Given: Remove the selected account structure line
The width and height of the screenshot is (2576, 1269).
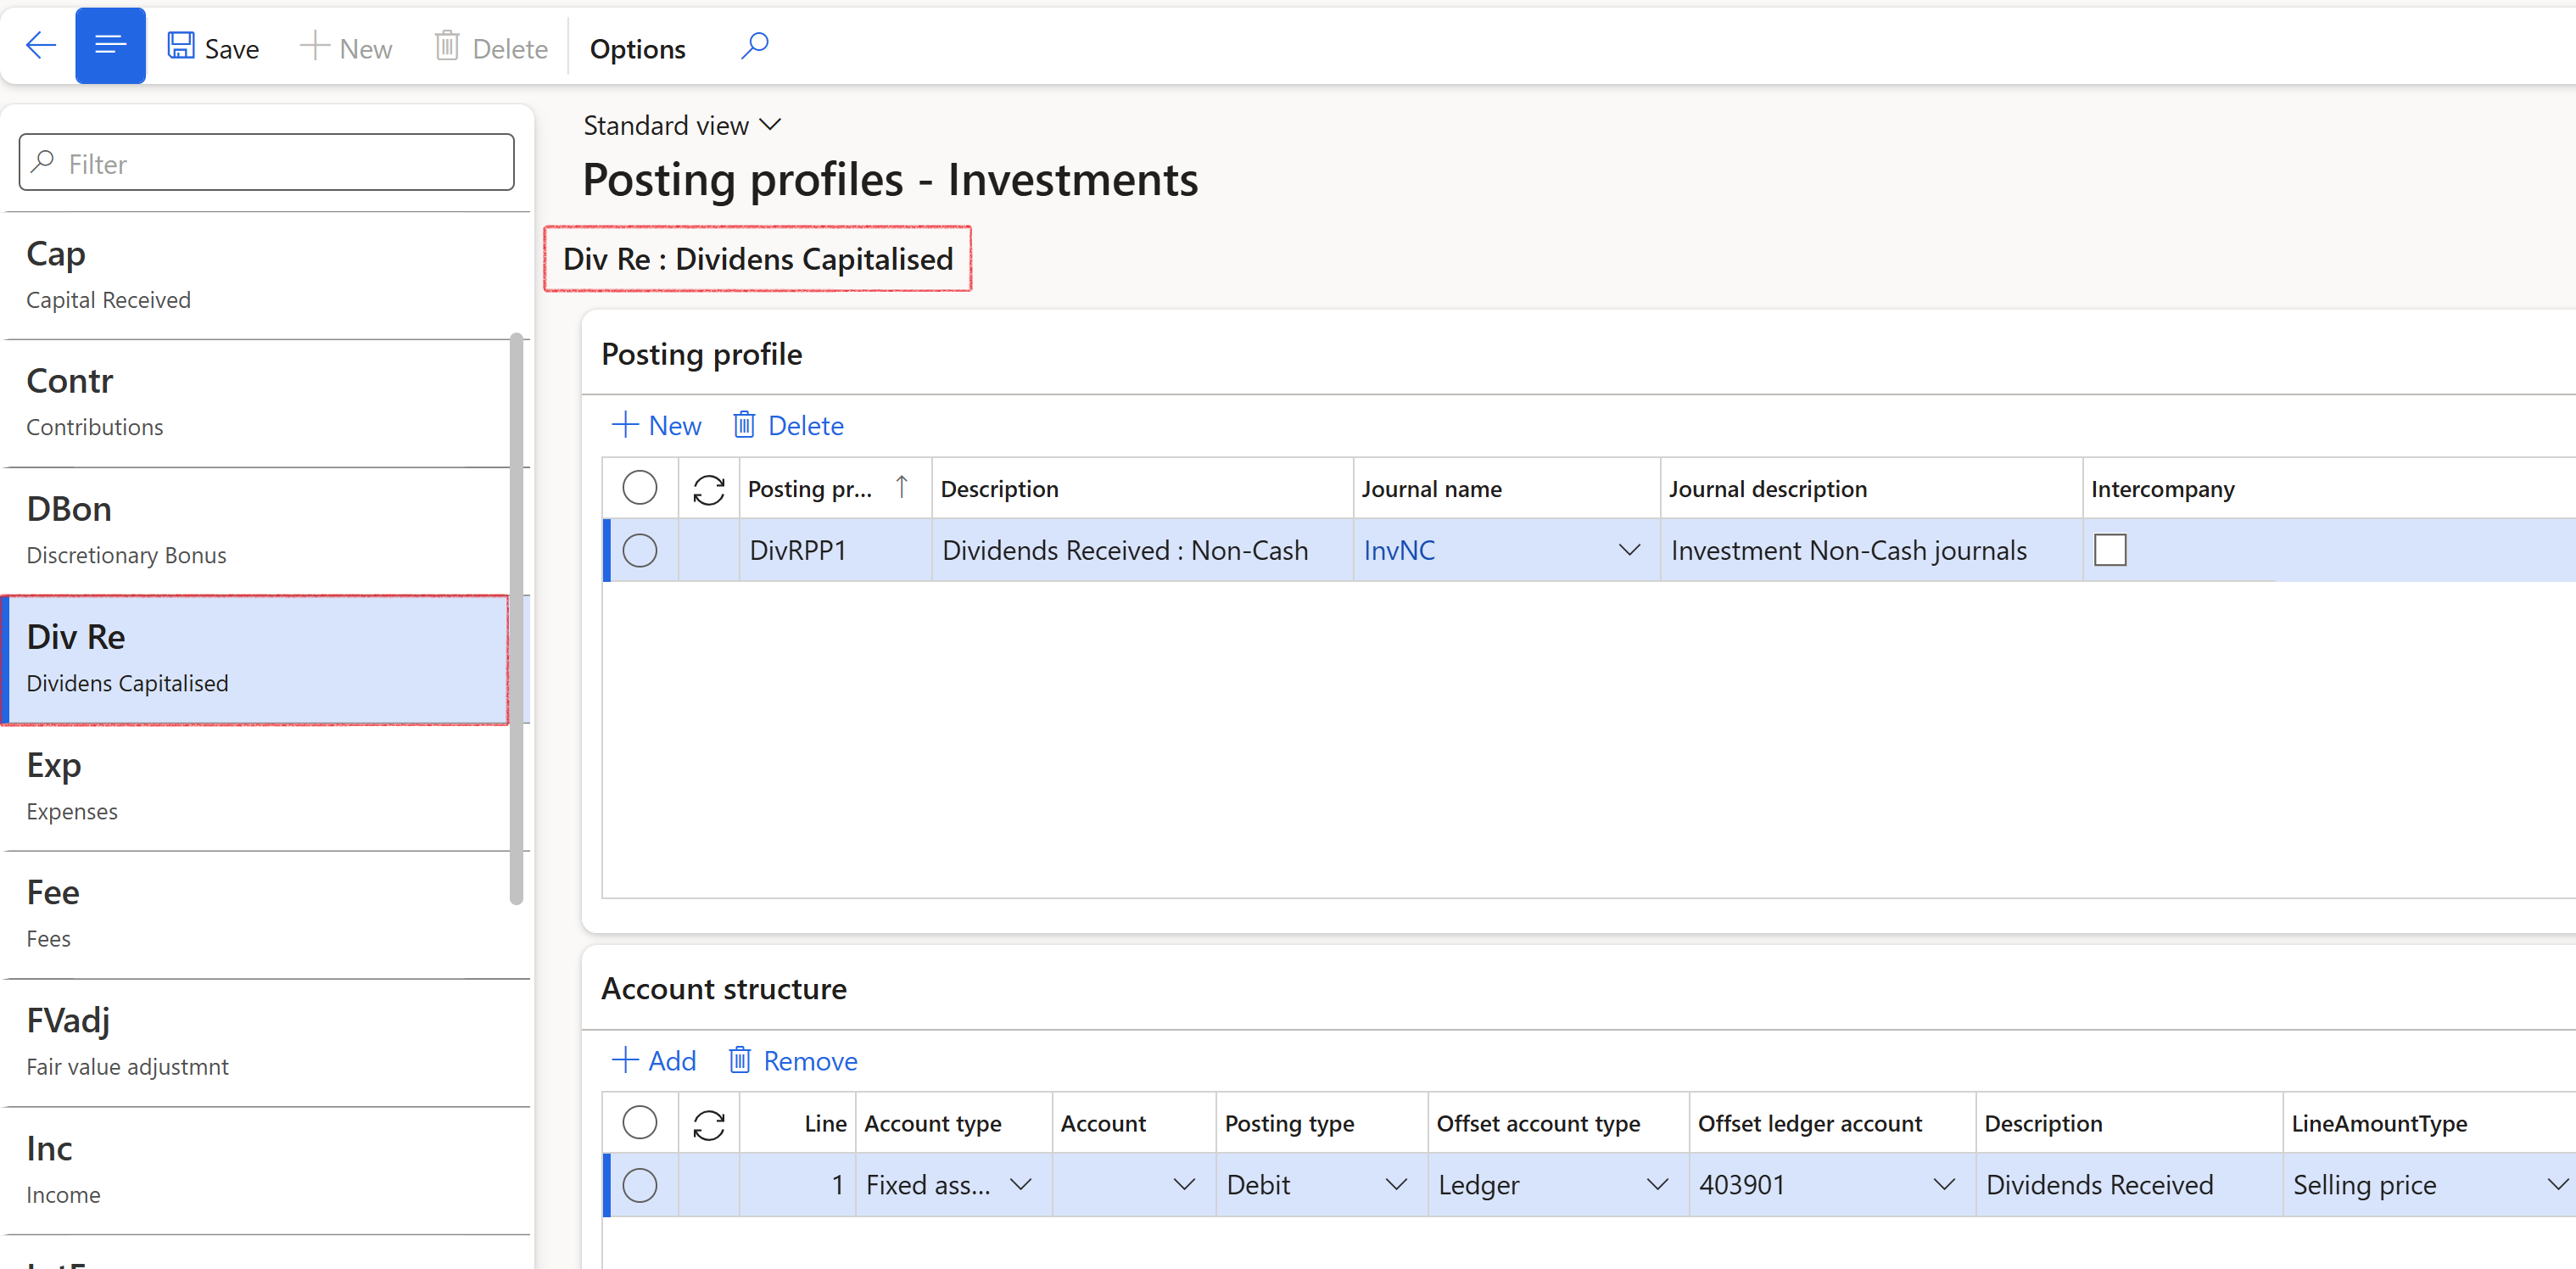Looking at the screenshot, I should tap(793, 1060).
